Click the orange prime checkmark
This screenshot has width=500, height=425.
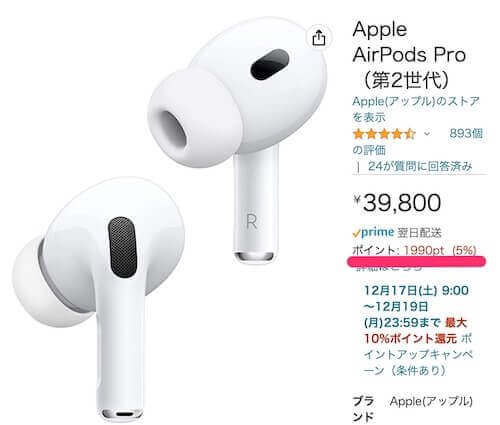(356, 234)
